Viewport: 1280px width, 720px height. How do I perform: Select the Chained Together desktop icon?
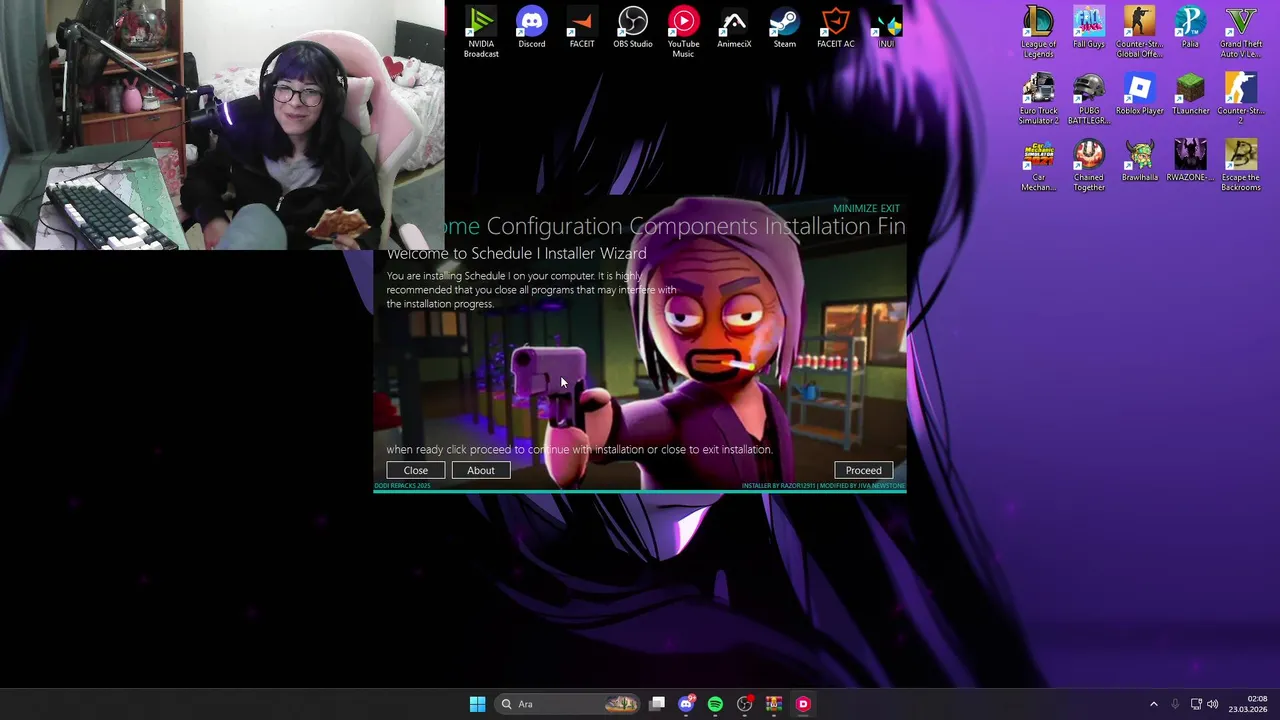(x=1089, y=166)
